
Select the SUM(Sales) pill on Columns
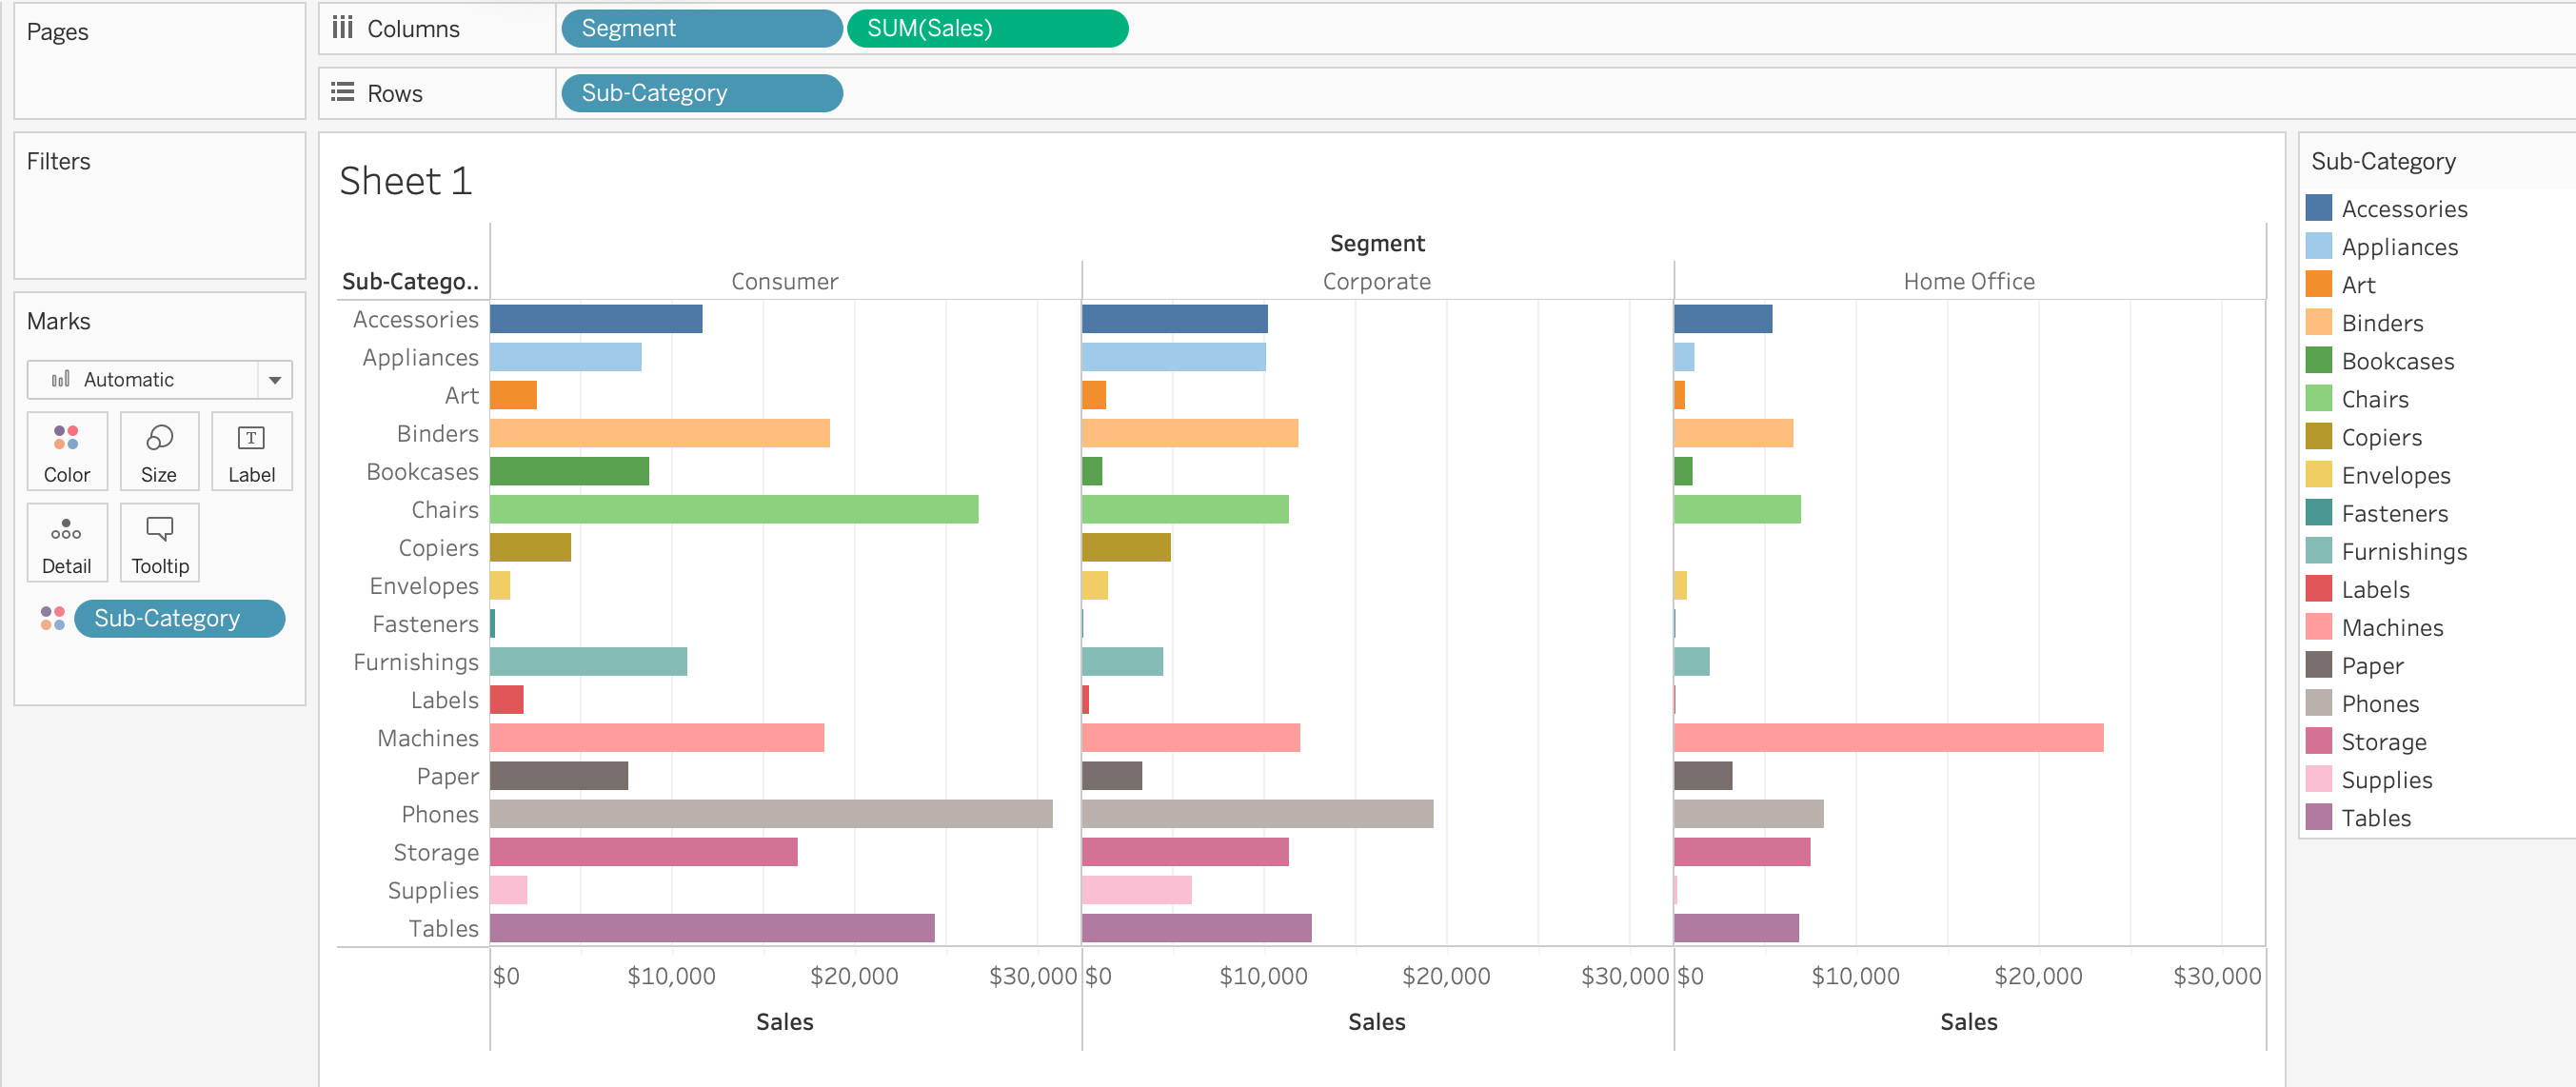[986, 28]
